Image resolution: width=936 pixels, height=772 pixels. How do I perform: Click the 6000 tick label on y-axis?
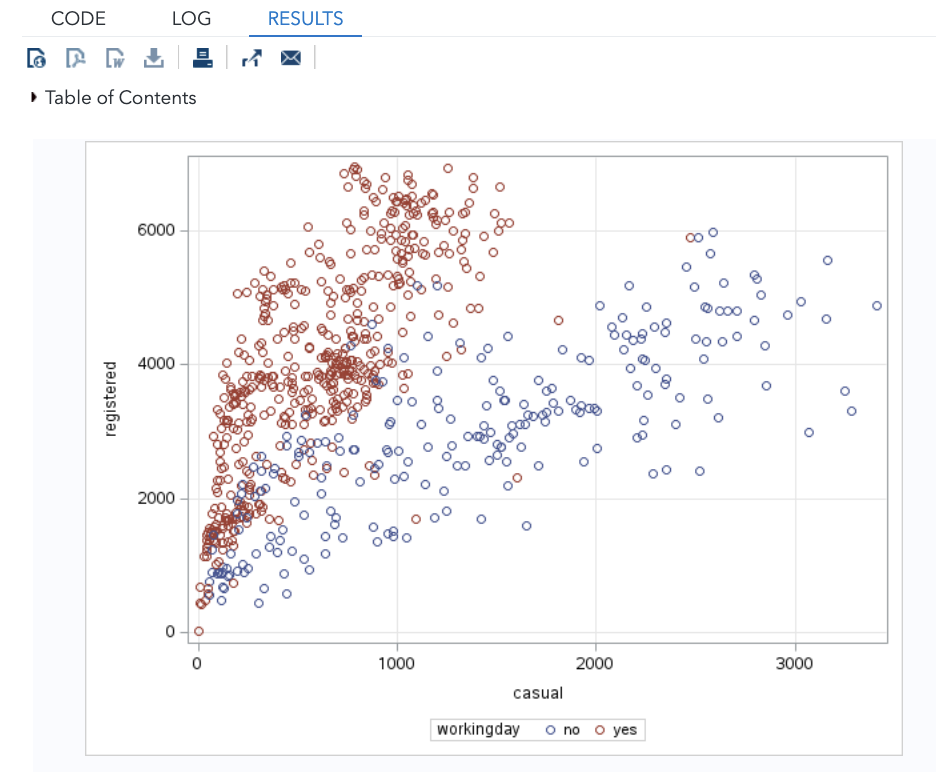pos(156,230)
